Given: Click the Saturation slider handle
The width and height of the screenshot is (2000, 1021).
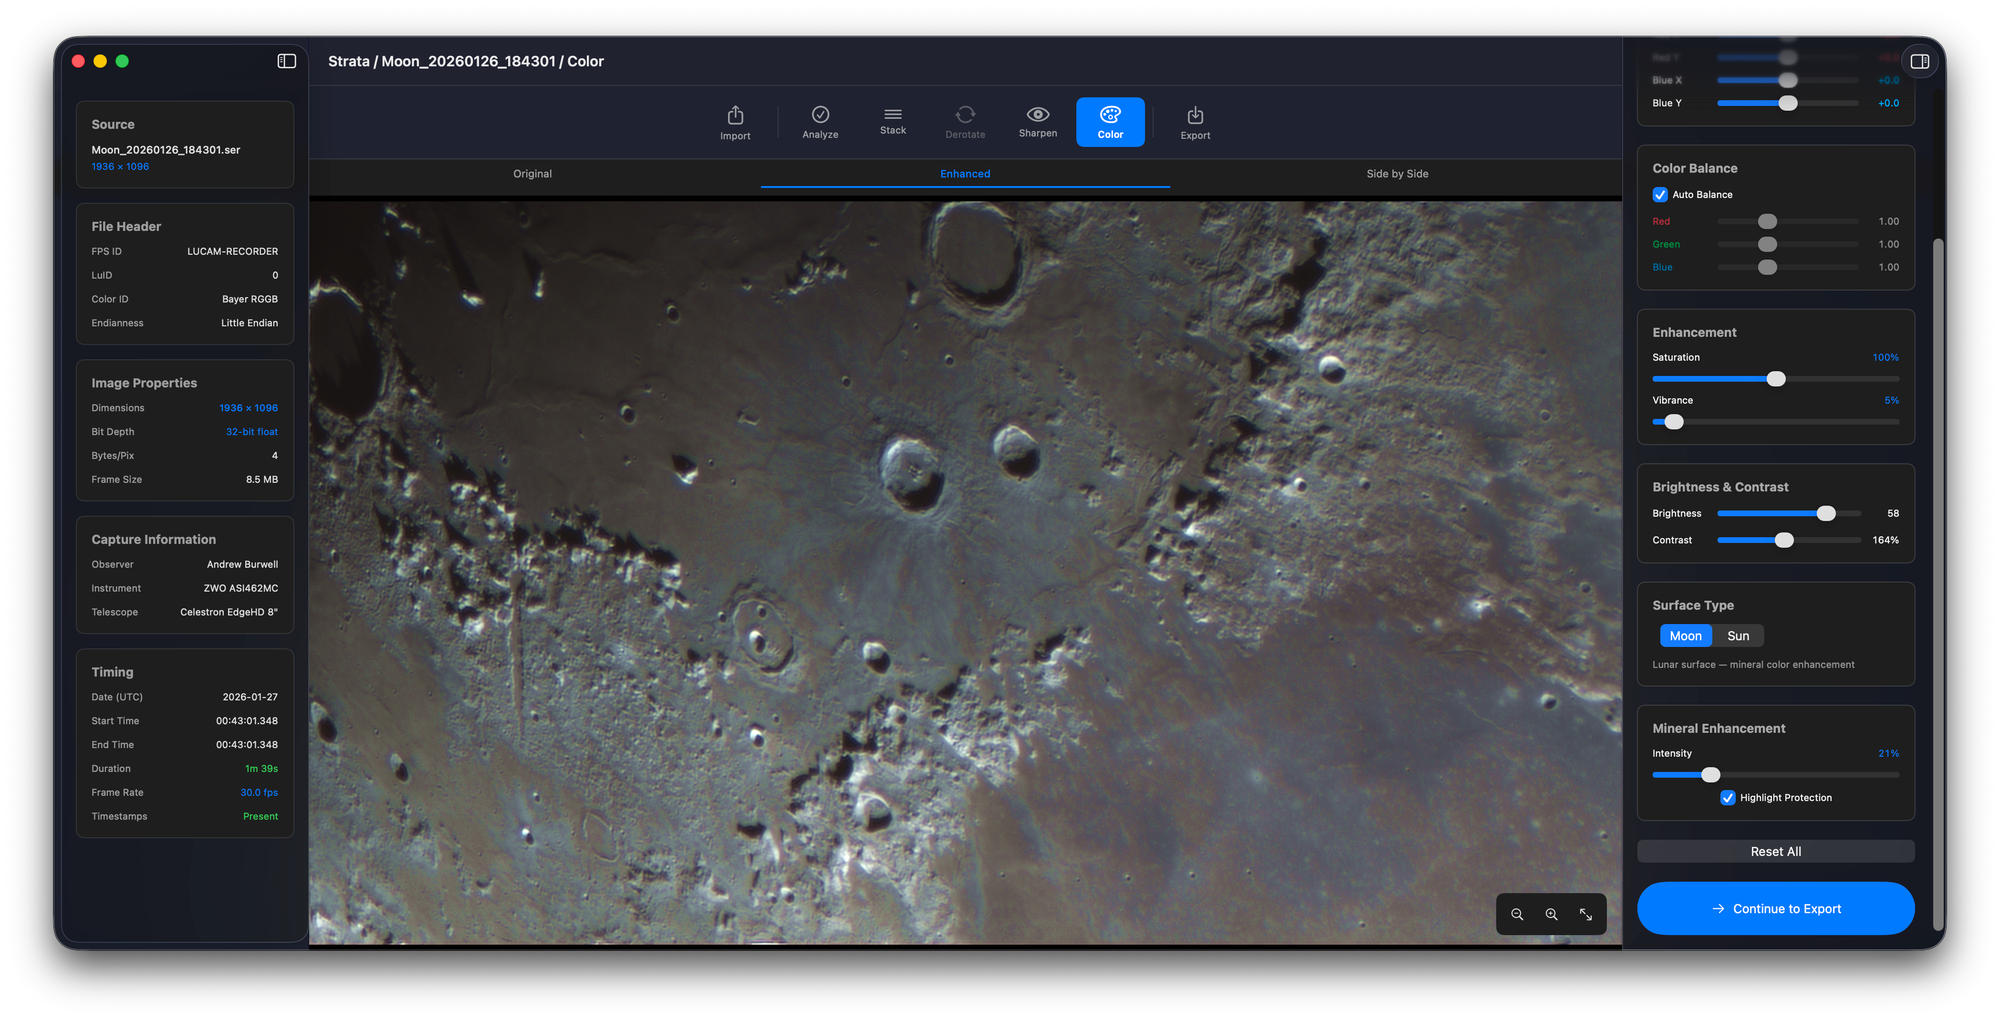Looking at the screenshot, I should click(1776, 379).
